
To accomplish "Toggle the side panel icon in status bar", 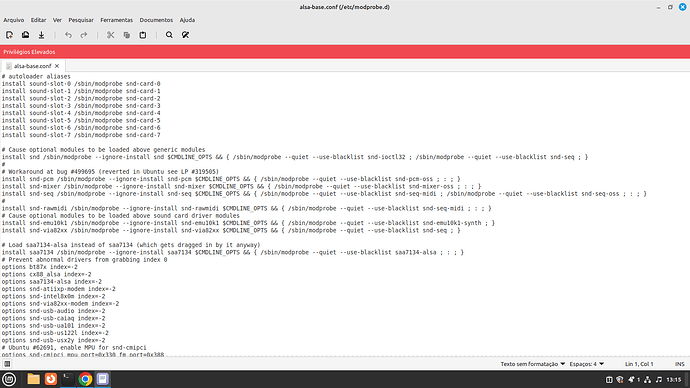I will (7, 364).
